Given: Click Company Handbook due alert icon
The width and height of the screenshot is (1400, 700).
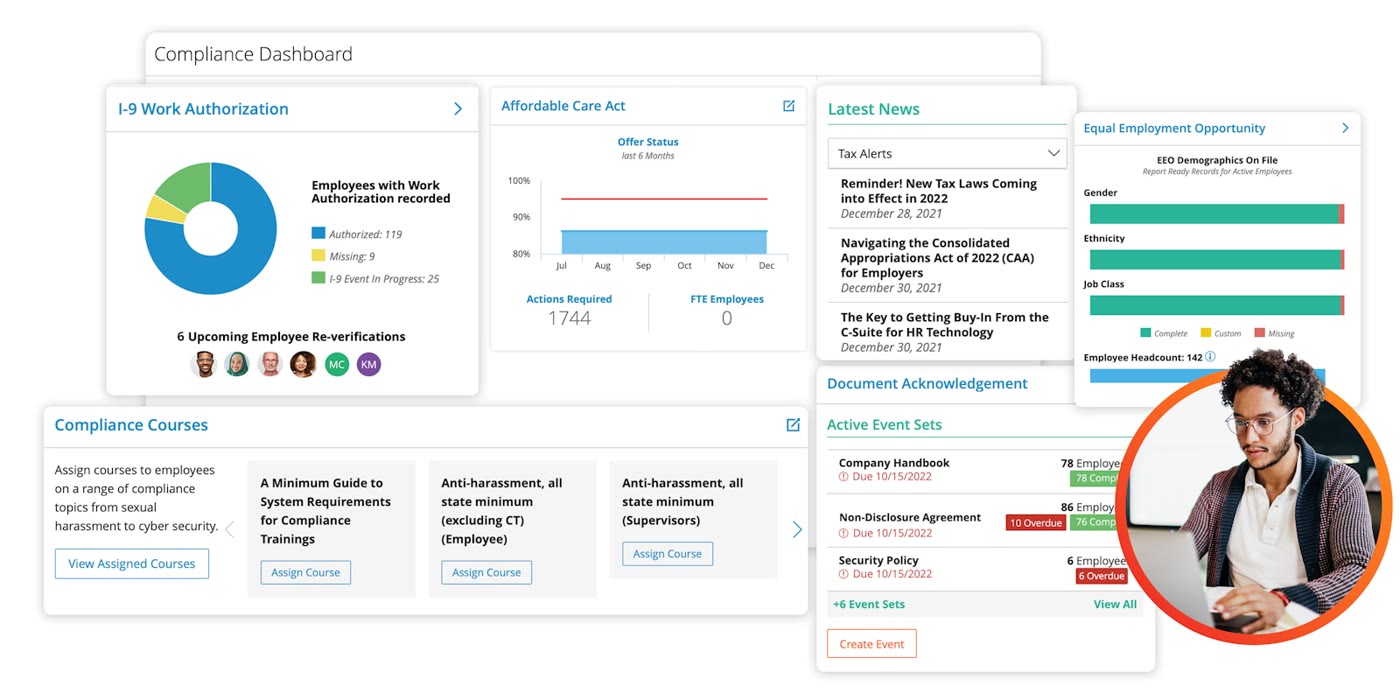Looking at the screenshot, I should 844,477.
